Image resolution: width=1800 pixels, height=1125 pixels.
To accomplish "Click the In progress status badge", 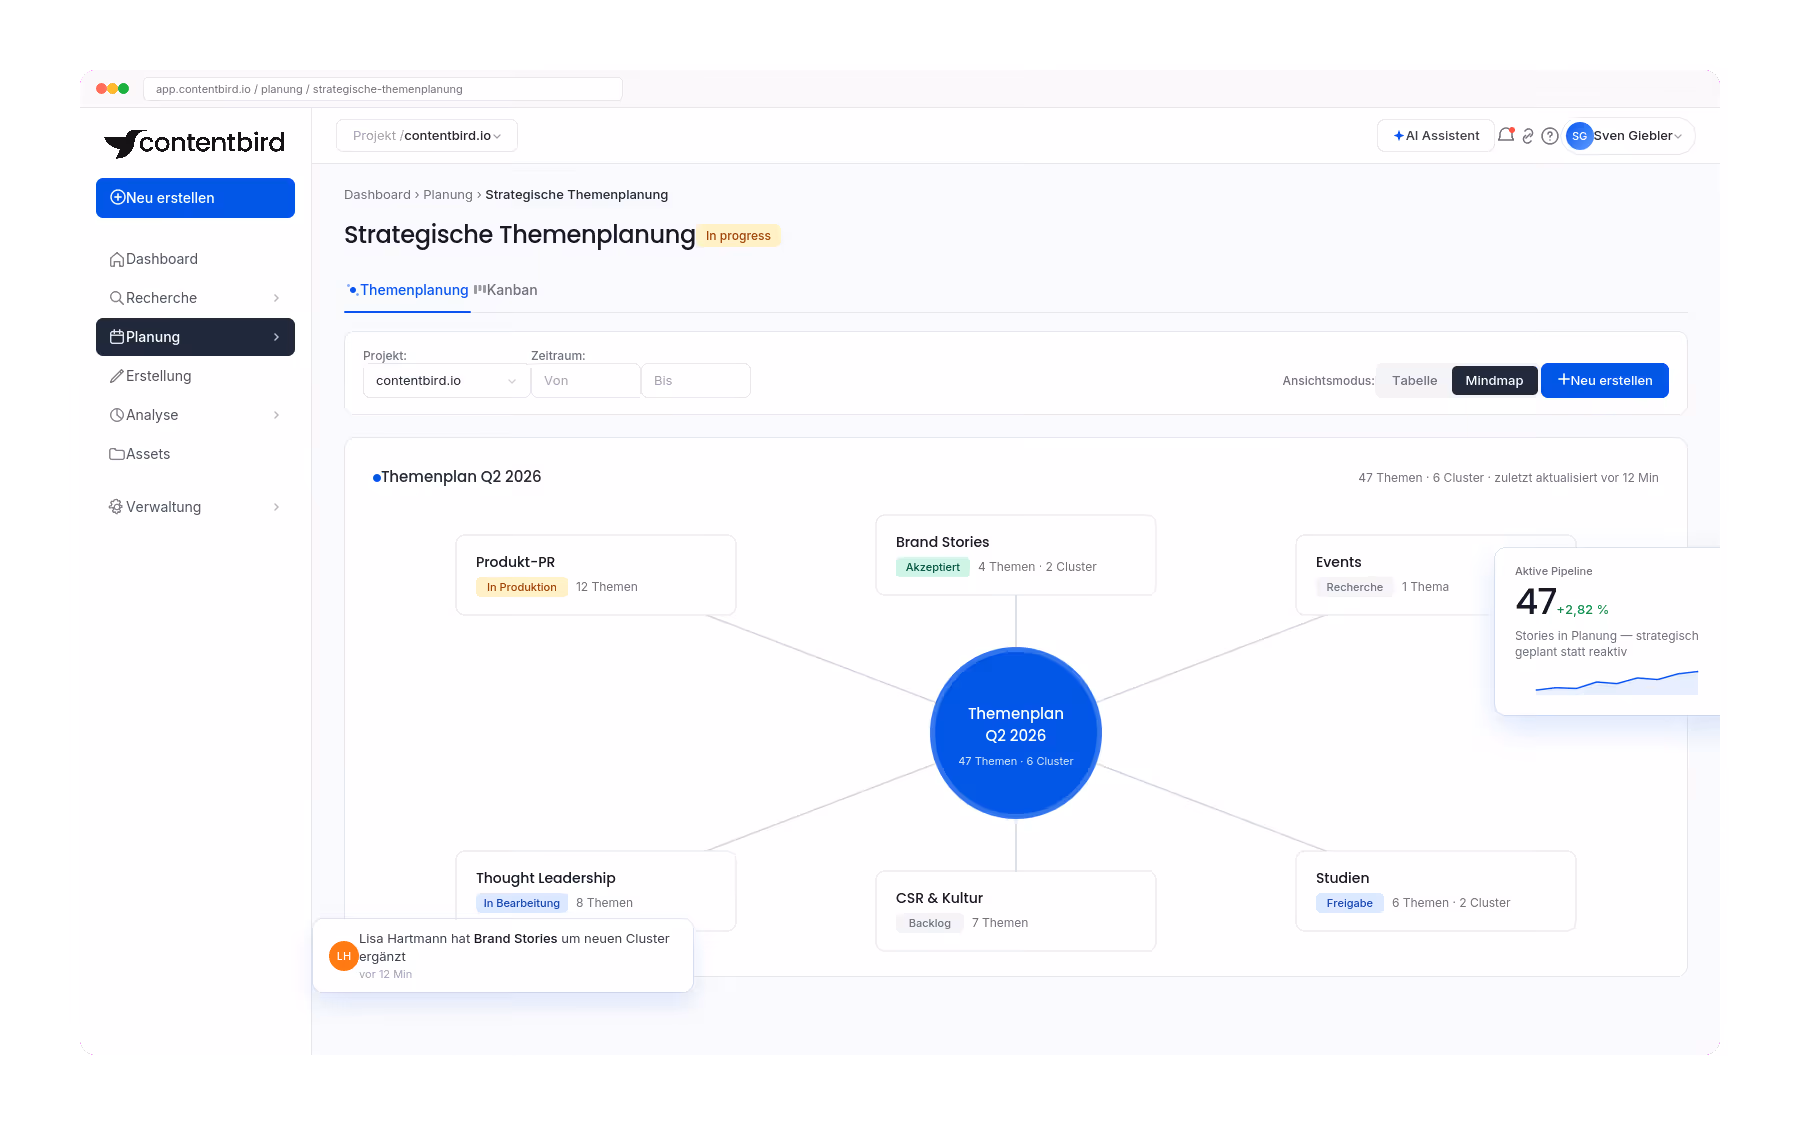I will click(x=738, y=236).
